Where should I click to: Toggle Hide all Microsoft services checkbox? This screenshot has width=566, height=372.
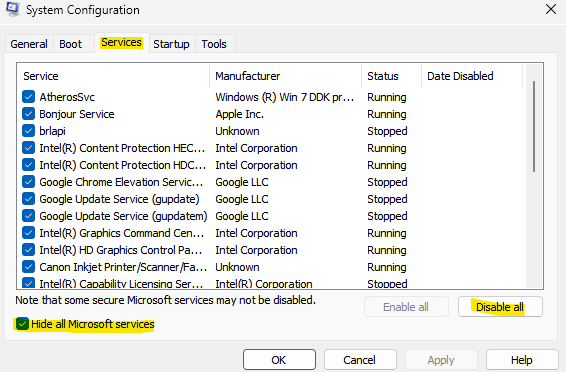pos(22,324)
